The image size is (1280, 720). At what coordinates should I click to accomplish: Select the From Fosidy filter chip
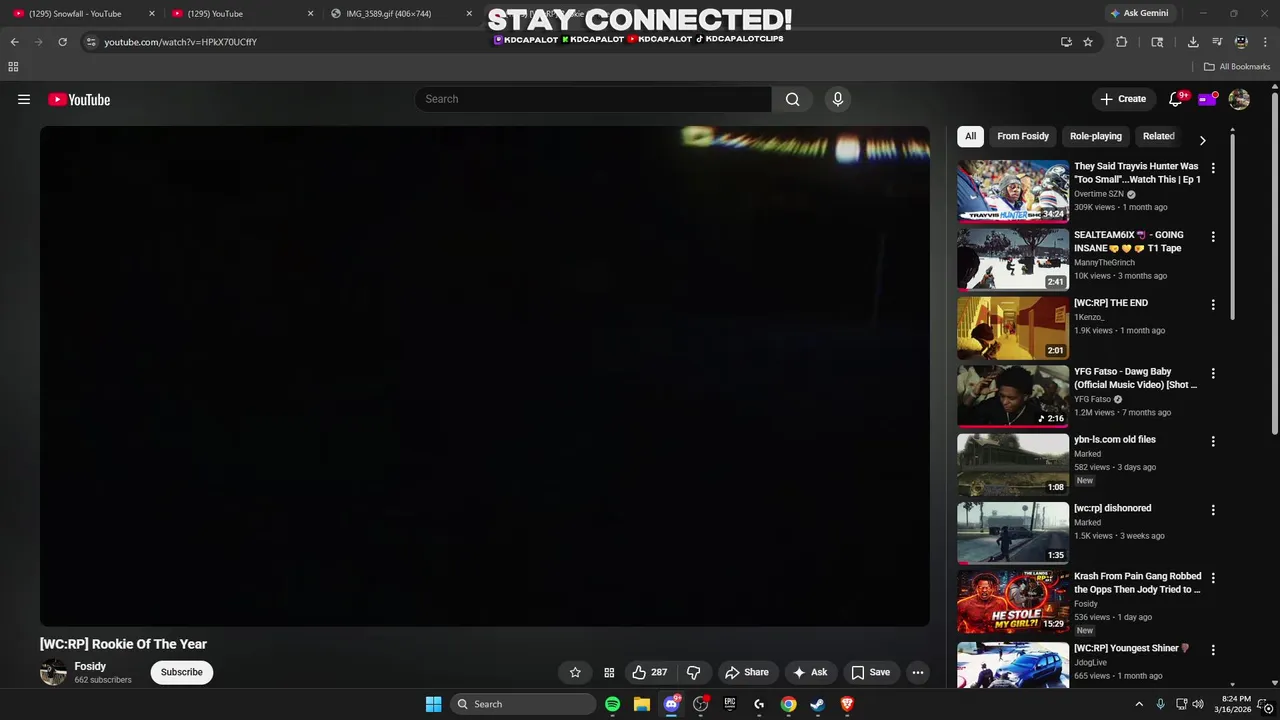pos(1023,136)
